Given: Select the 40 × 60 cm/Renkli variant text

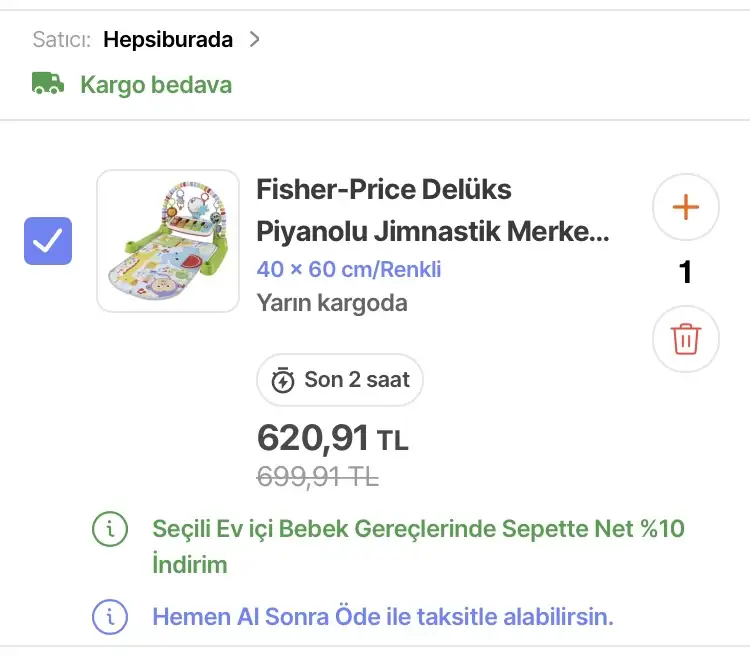Looking at the screenshot, I should (349, 269).
